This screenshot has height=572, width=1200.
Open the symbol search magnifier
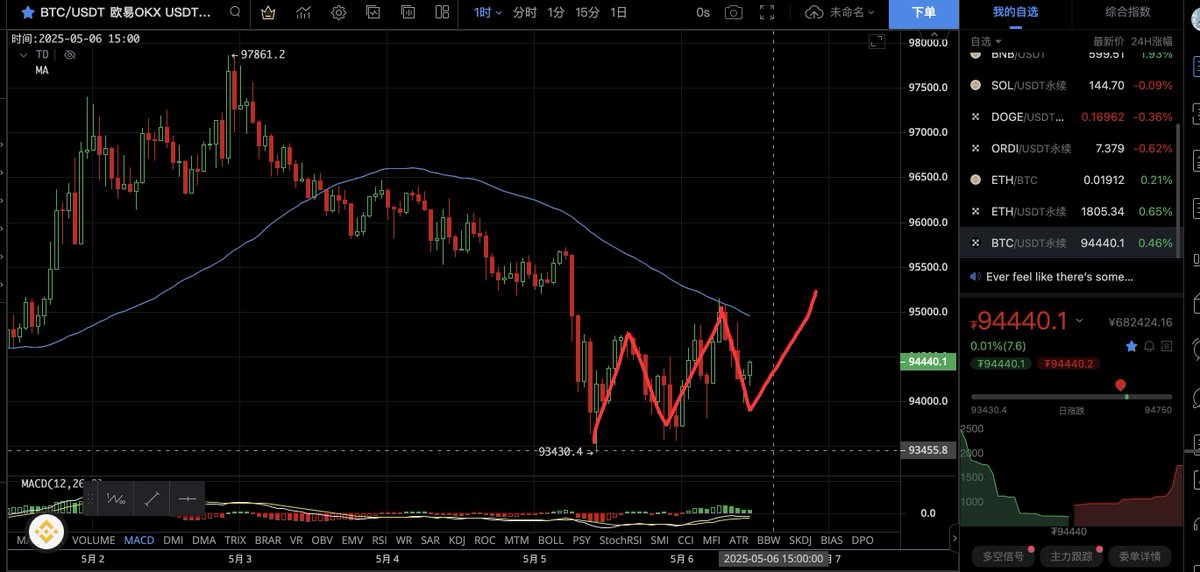tap(234, 13)
